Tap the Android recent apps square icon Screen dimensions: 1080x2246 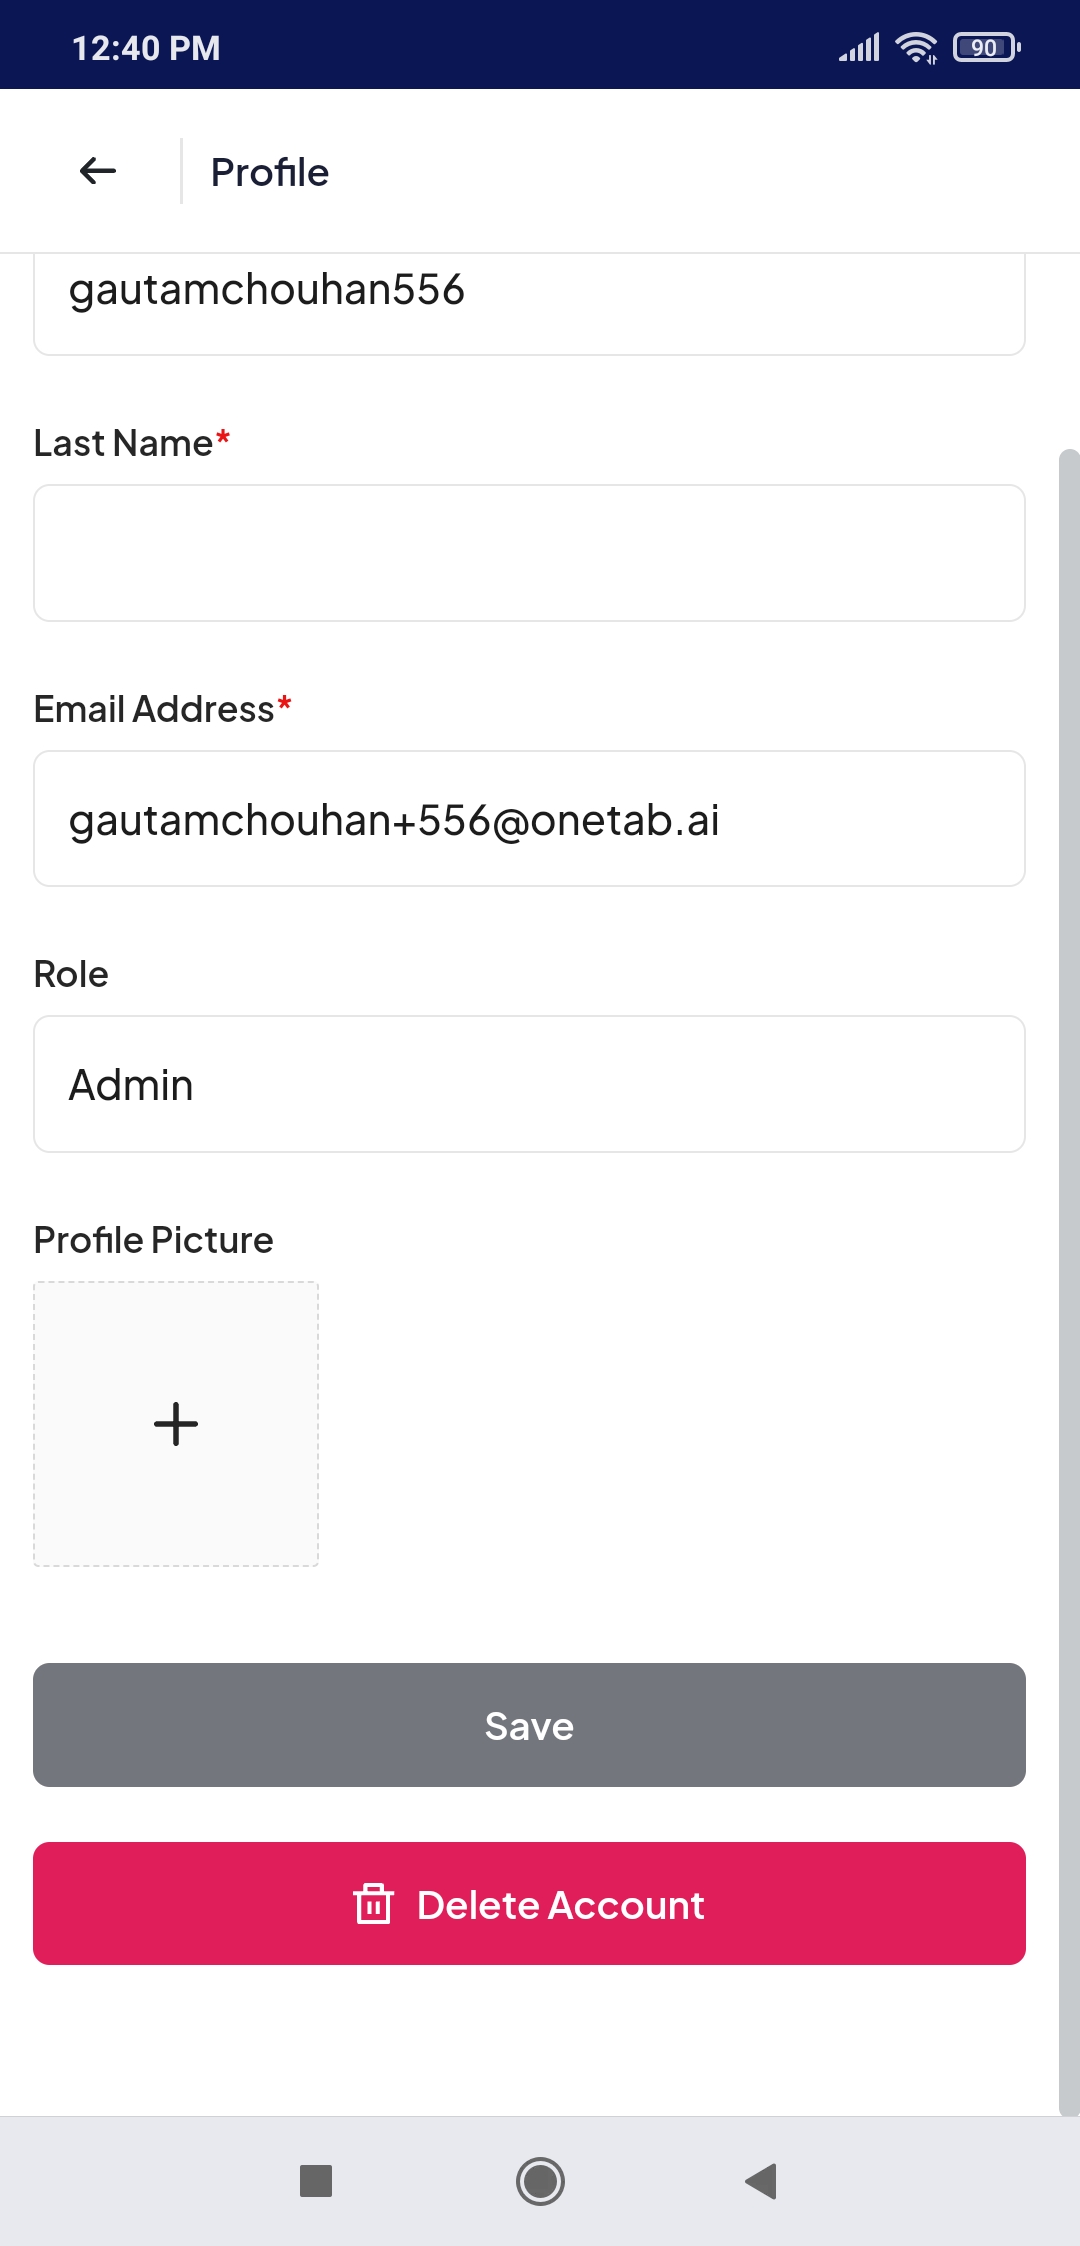click(x=316, y=2180)
